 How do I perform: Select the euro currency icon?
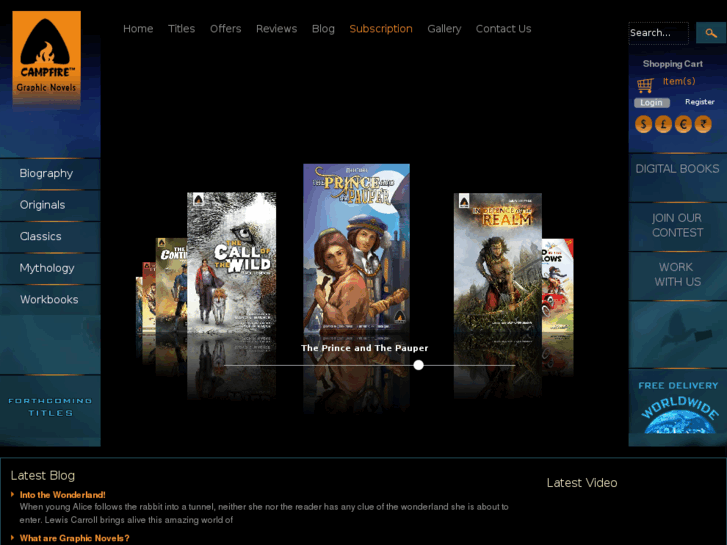pyautogui.click(x=683, y=124)
